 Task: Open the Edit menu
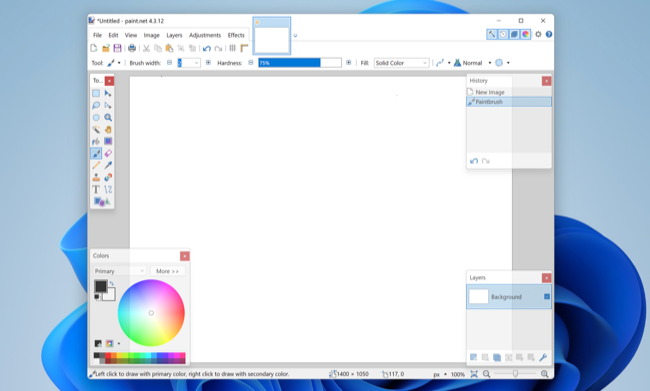[x=113, y=35]
